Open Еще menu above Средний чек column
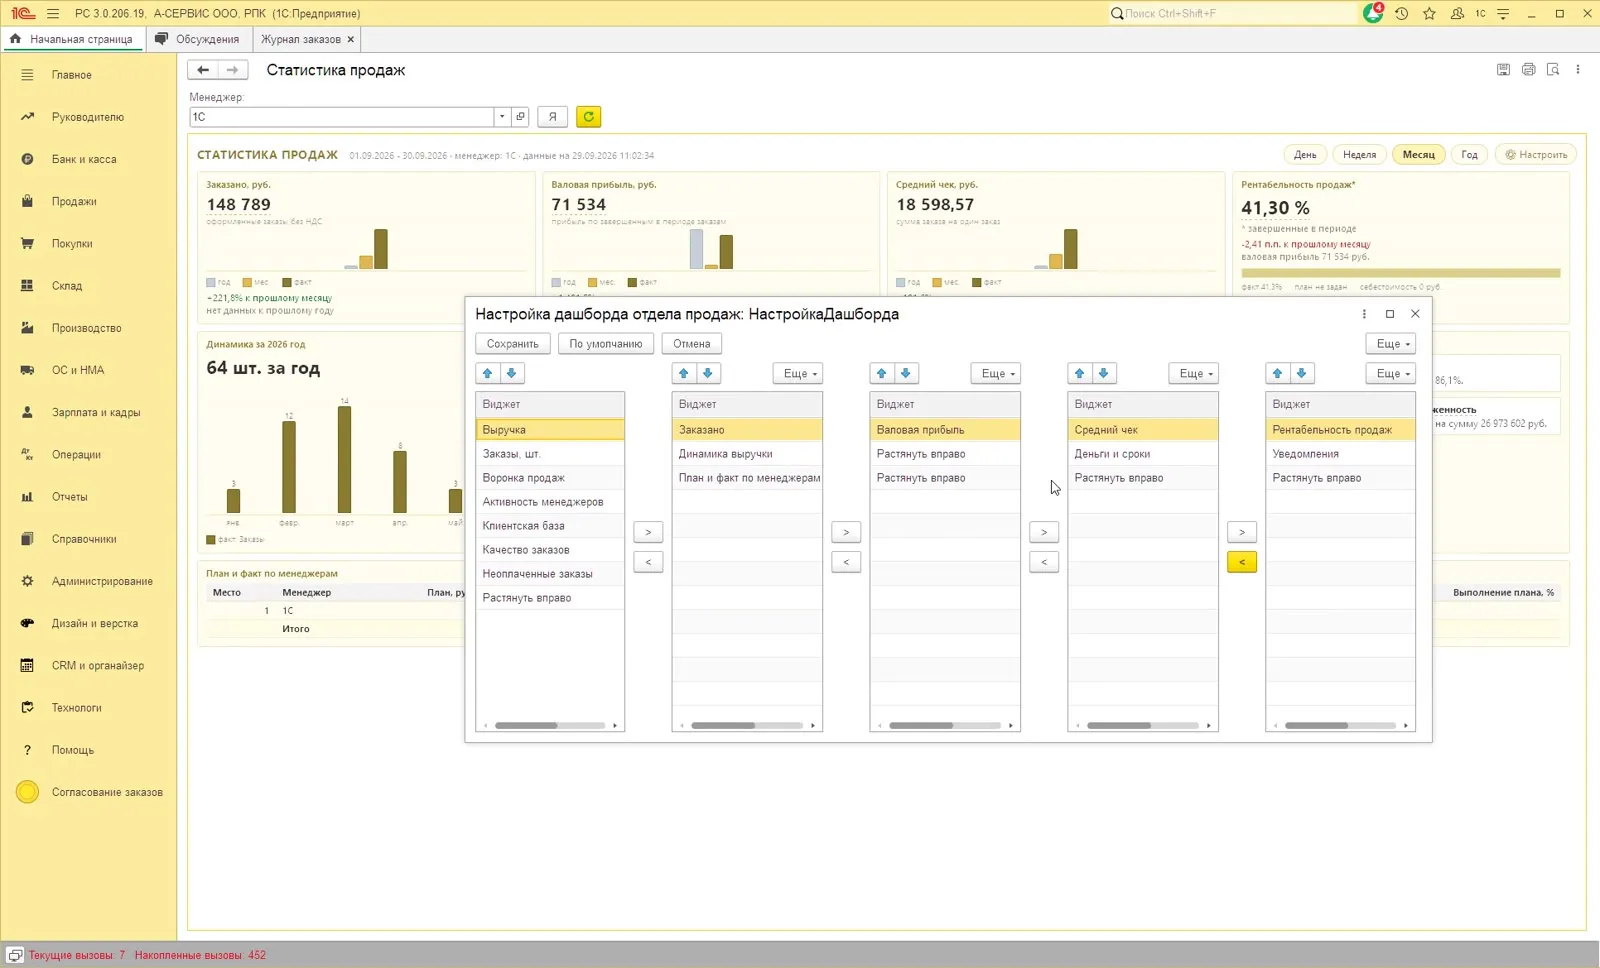Viewport: 1600px width, 968px height. pyautogui.click(x=1194, y=373)
